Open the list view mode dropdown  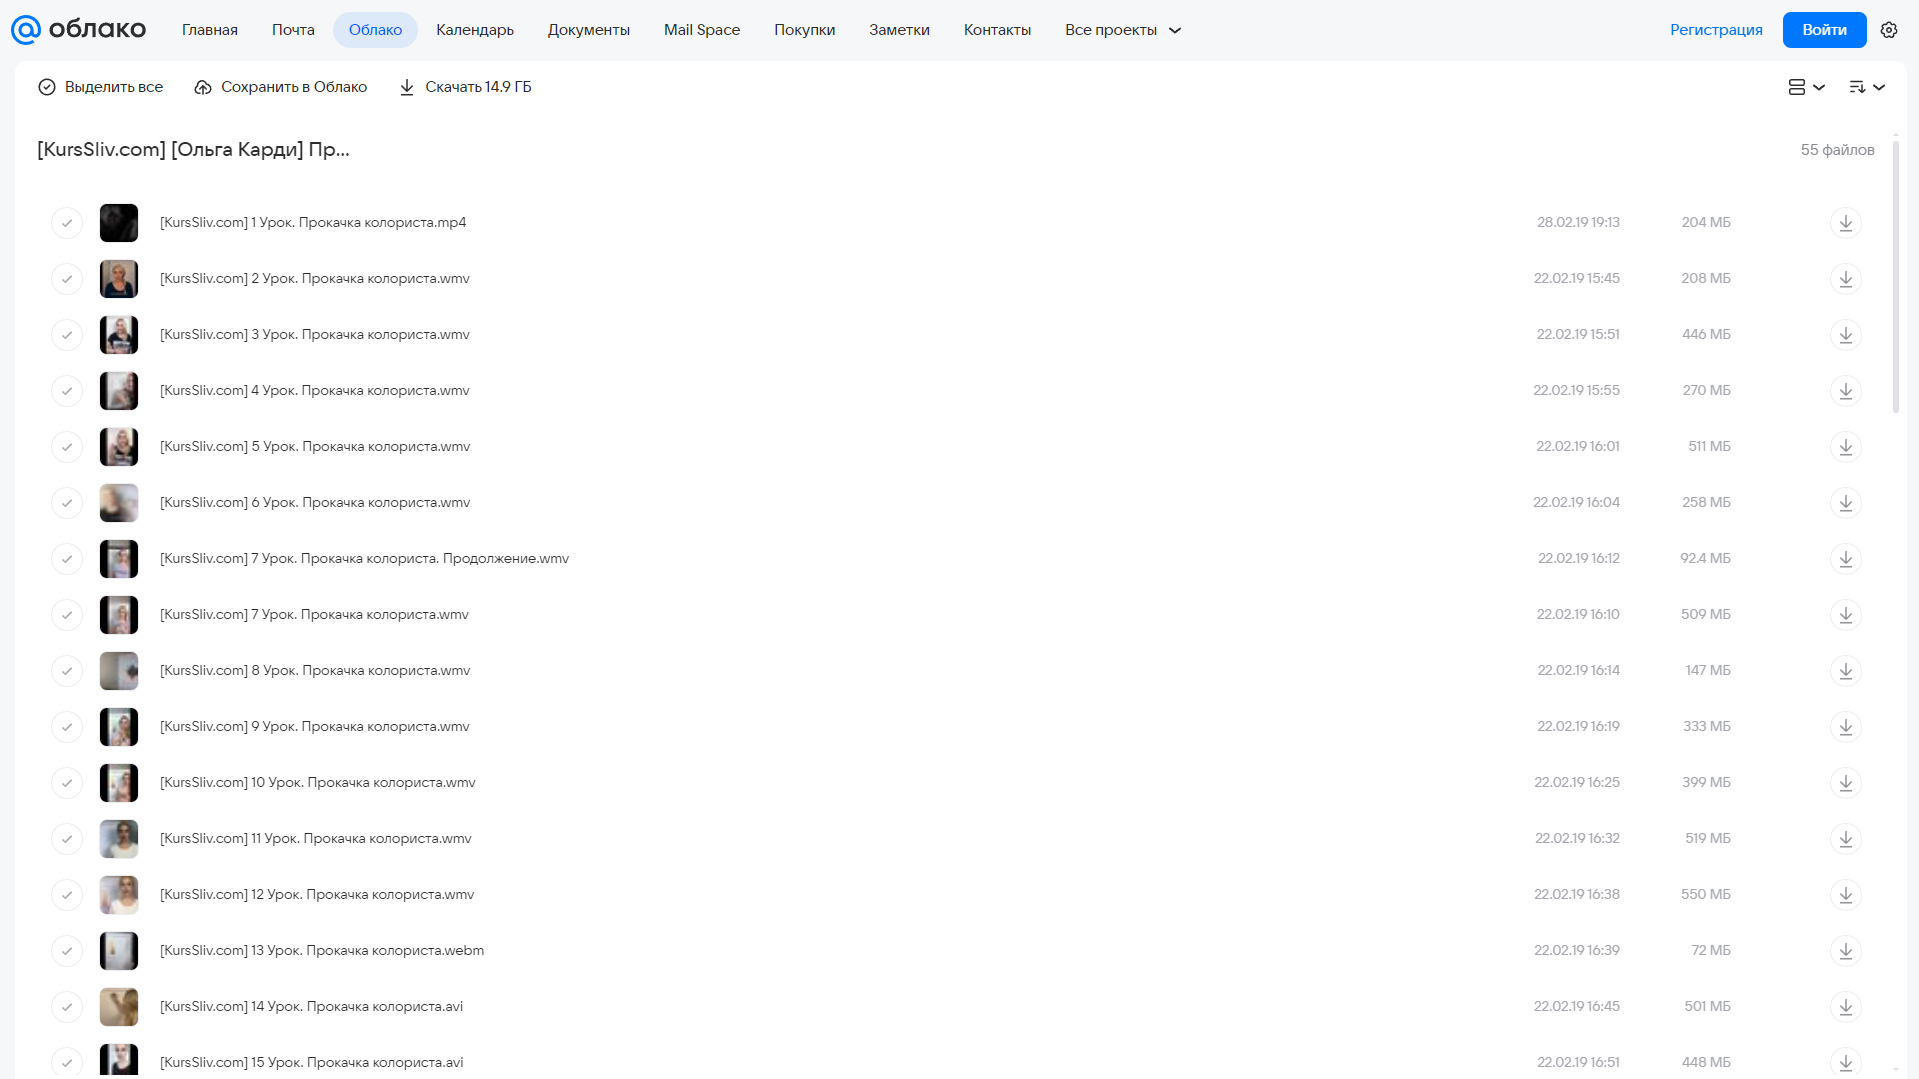1806,87
